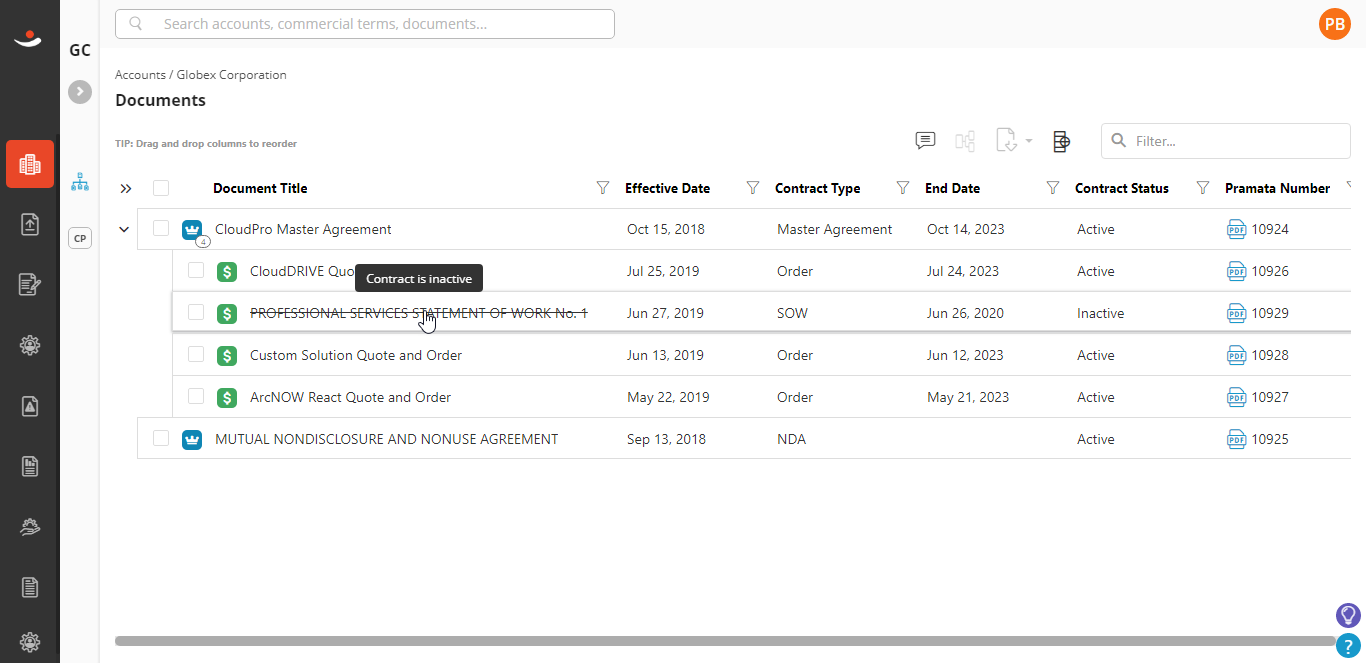Click the document search toolbar icon
Viewport: 1366px width, 663px height.
tap(1062, 142)
